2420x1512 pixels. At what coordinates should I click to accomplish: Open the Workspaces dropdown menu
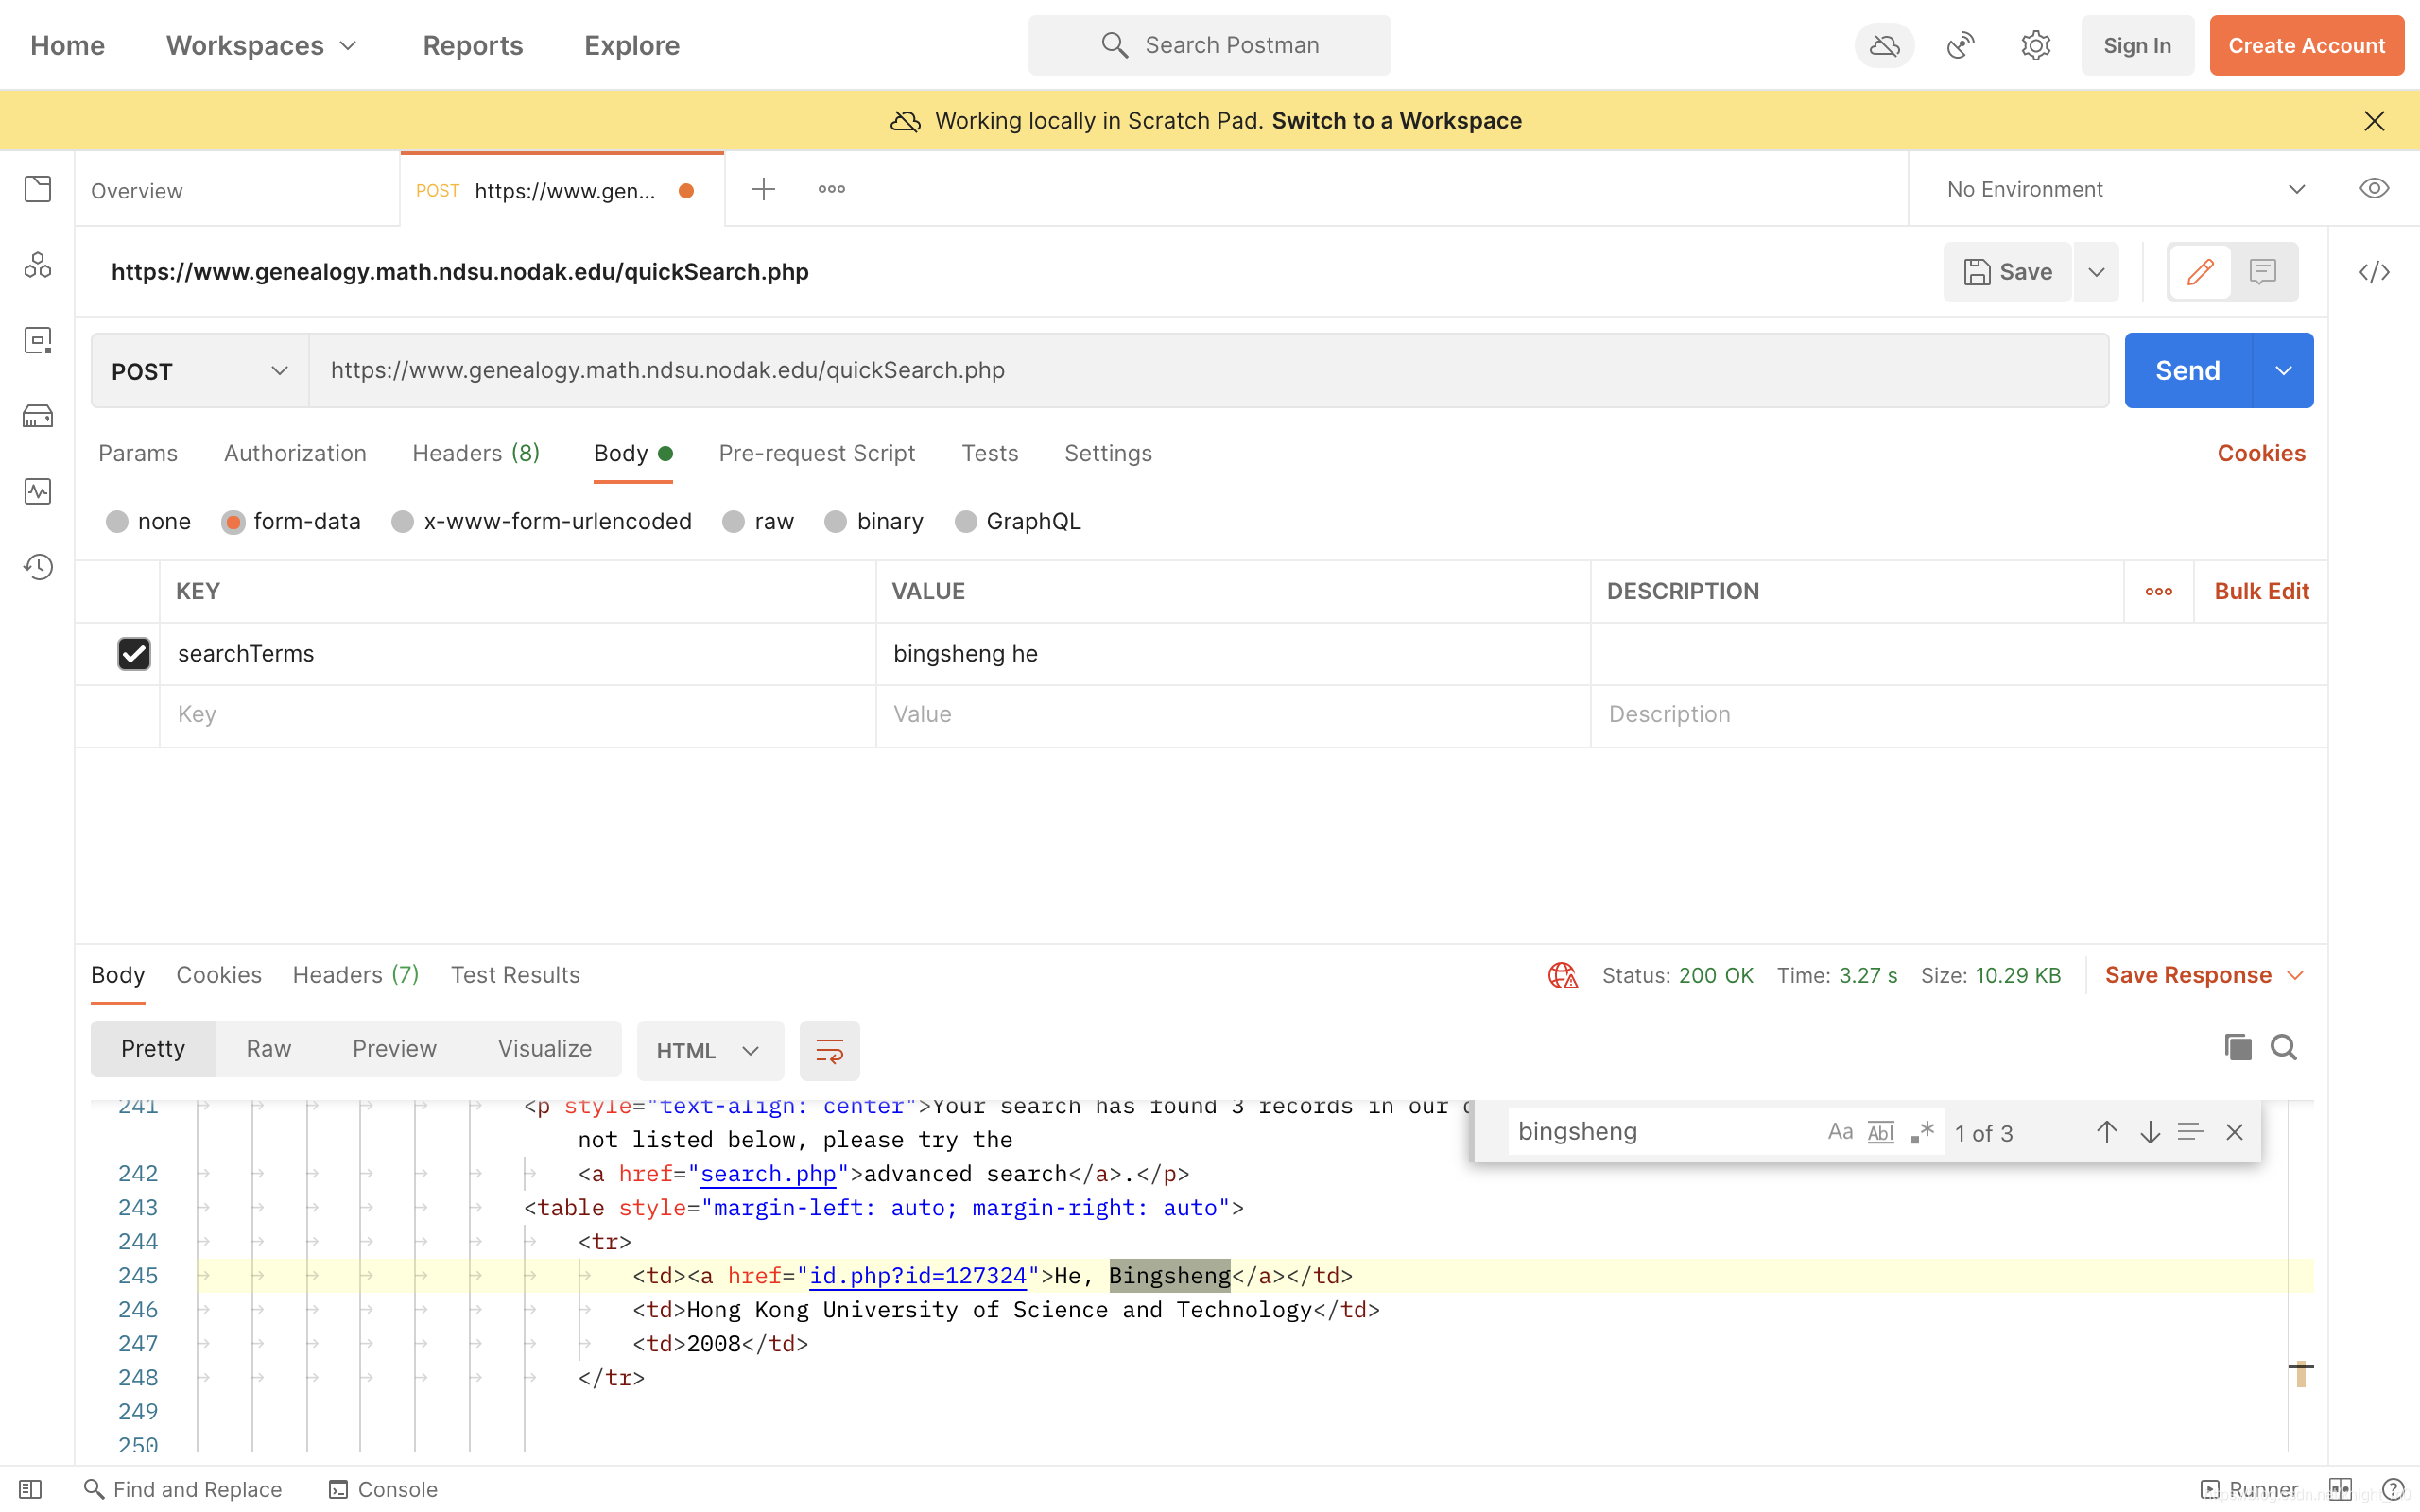[x=262, y=45]
